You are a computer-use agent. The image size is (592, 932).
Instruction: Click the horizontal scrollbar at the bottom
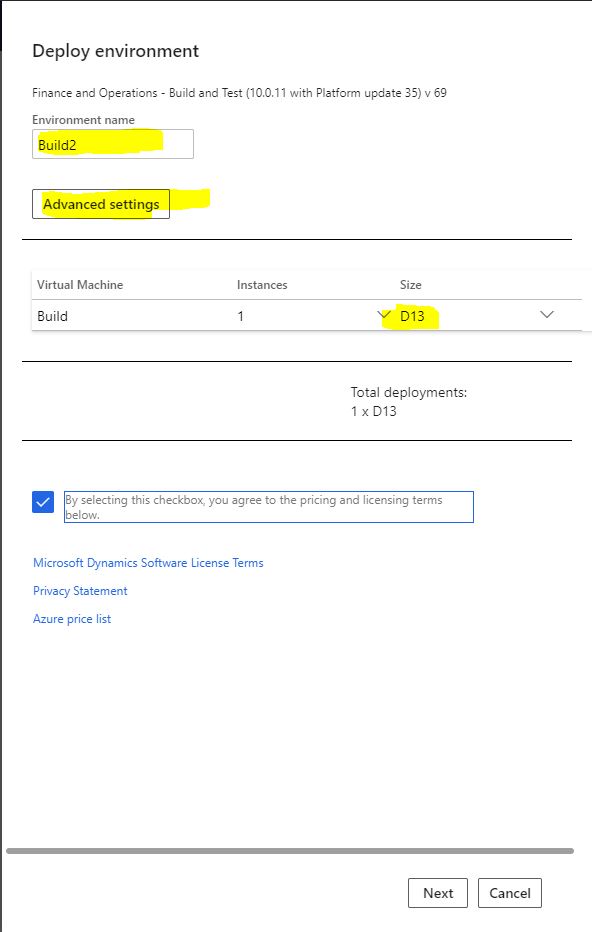point(290,851)
